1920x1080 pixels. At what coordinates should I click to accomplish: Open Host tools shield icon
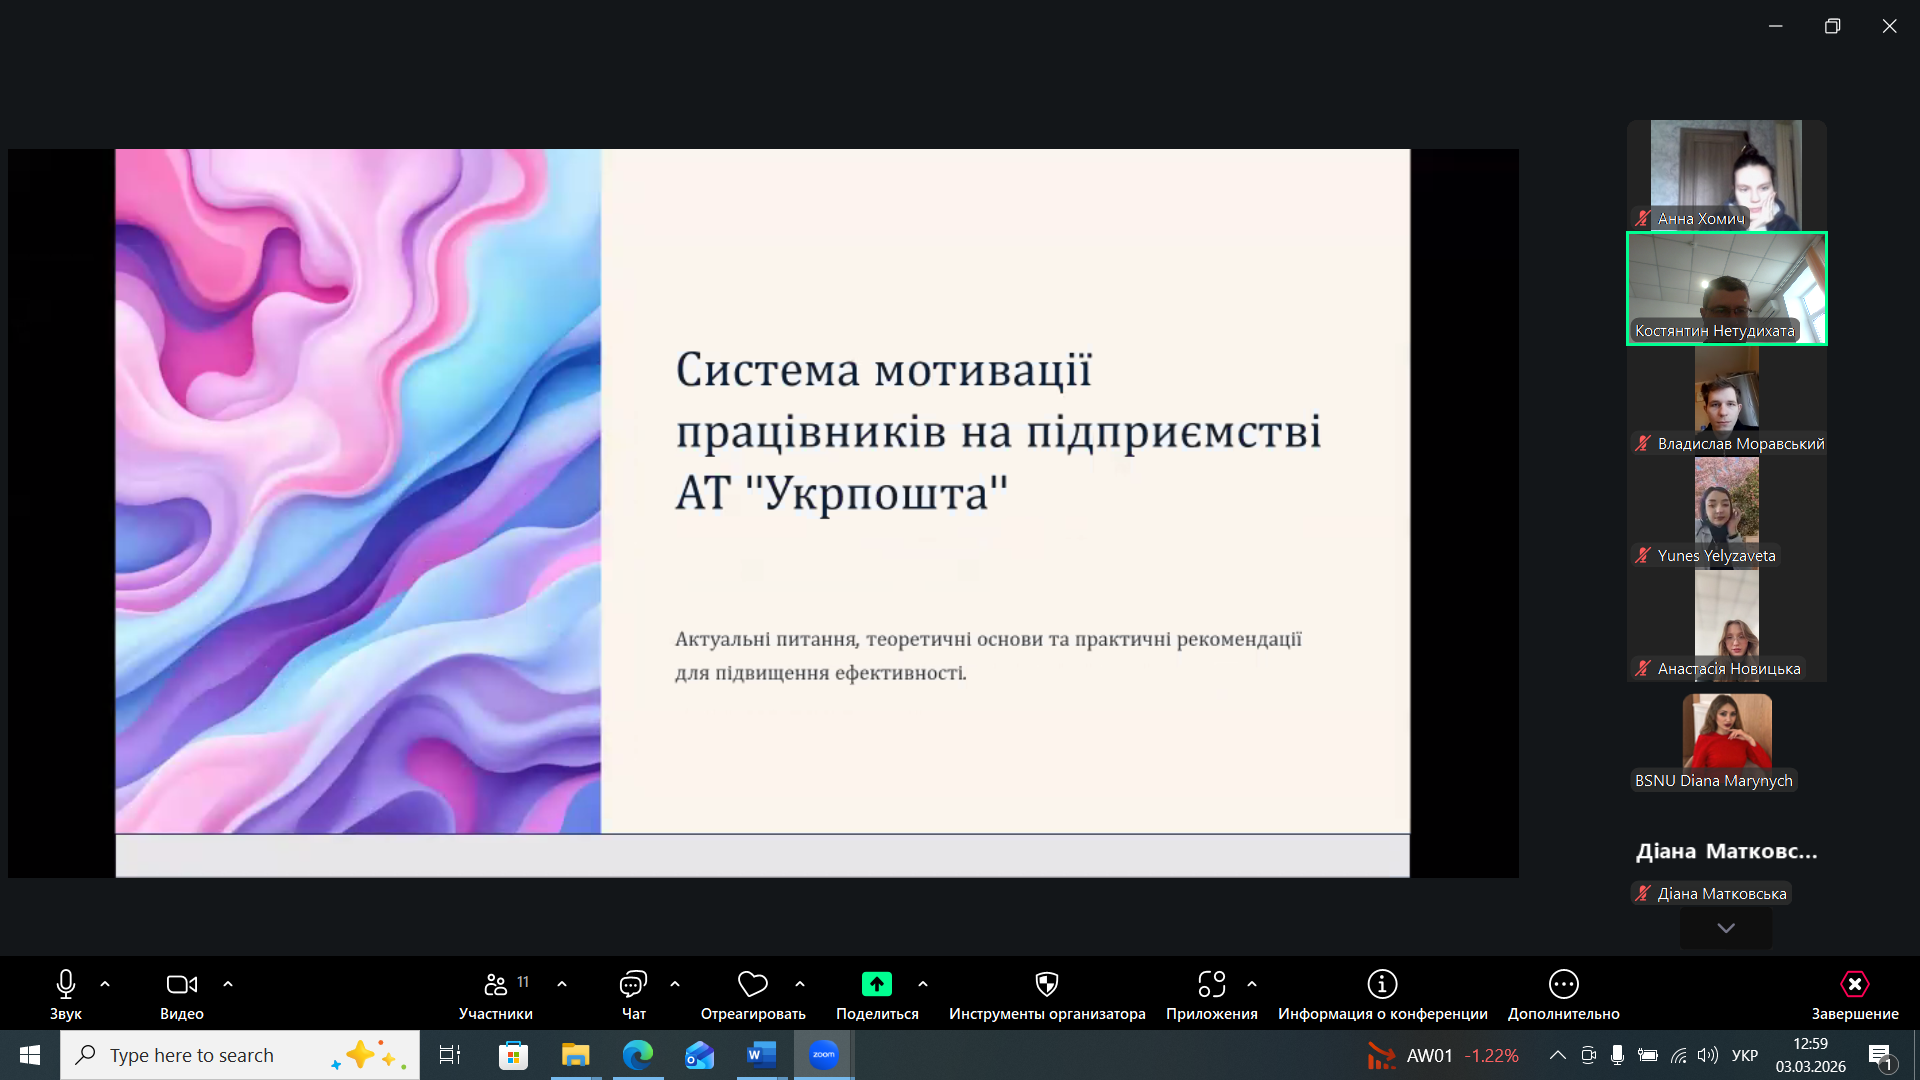[x=1046, y=985]
